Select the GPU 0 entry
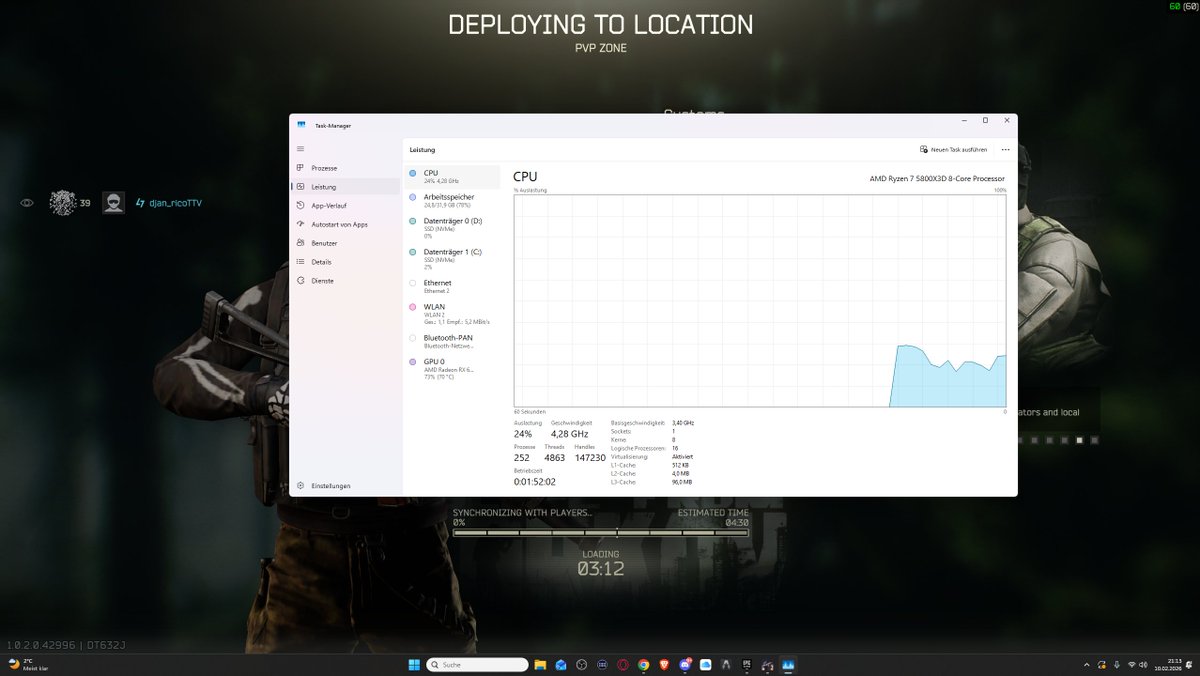The image size is (1200, 676). click(452, 369)
